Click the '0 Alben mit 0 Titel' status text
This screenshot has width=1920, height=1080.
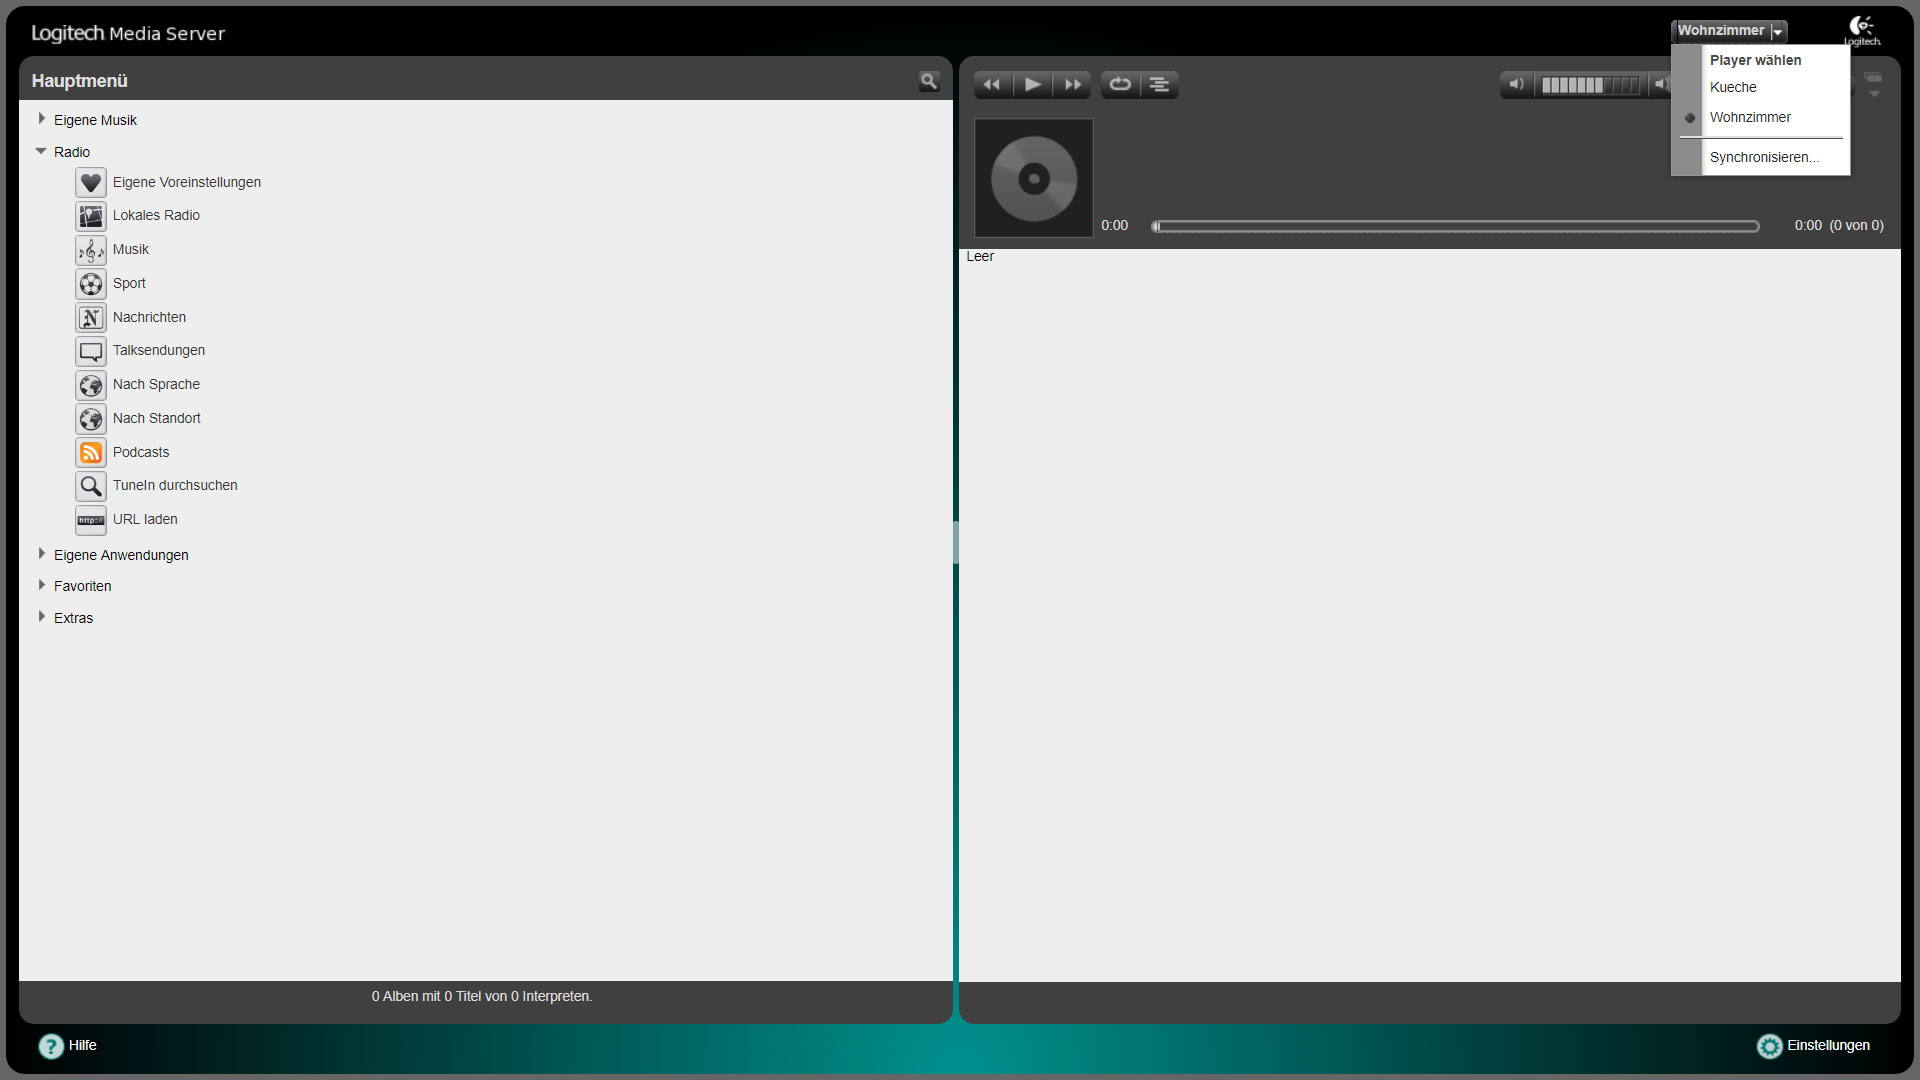click(x=482, y=996)
